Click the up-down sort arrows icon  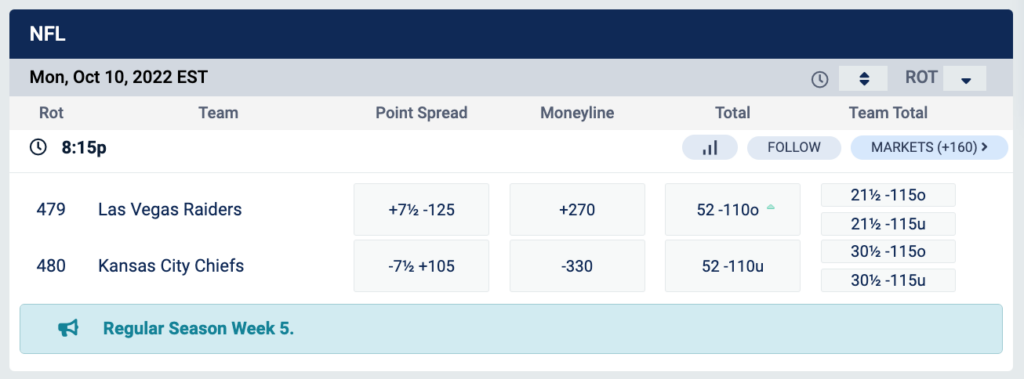click(863, 78)
